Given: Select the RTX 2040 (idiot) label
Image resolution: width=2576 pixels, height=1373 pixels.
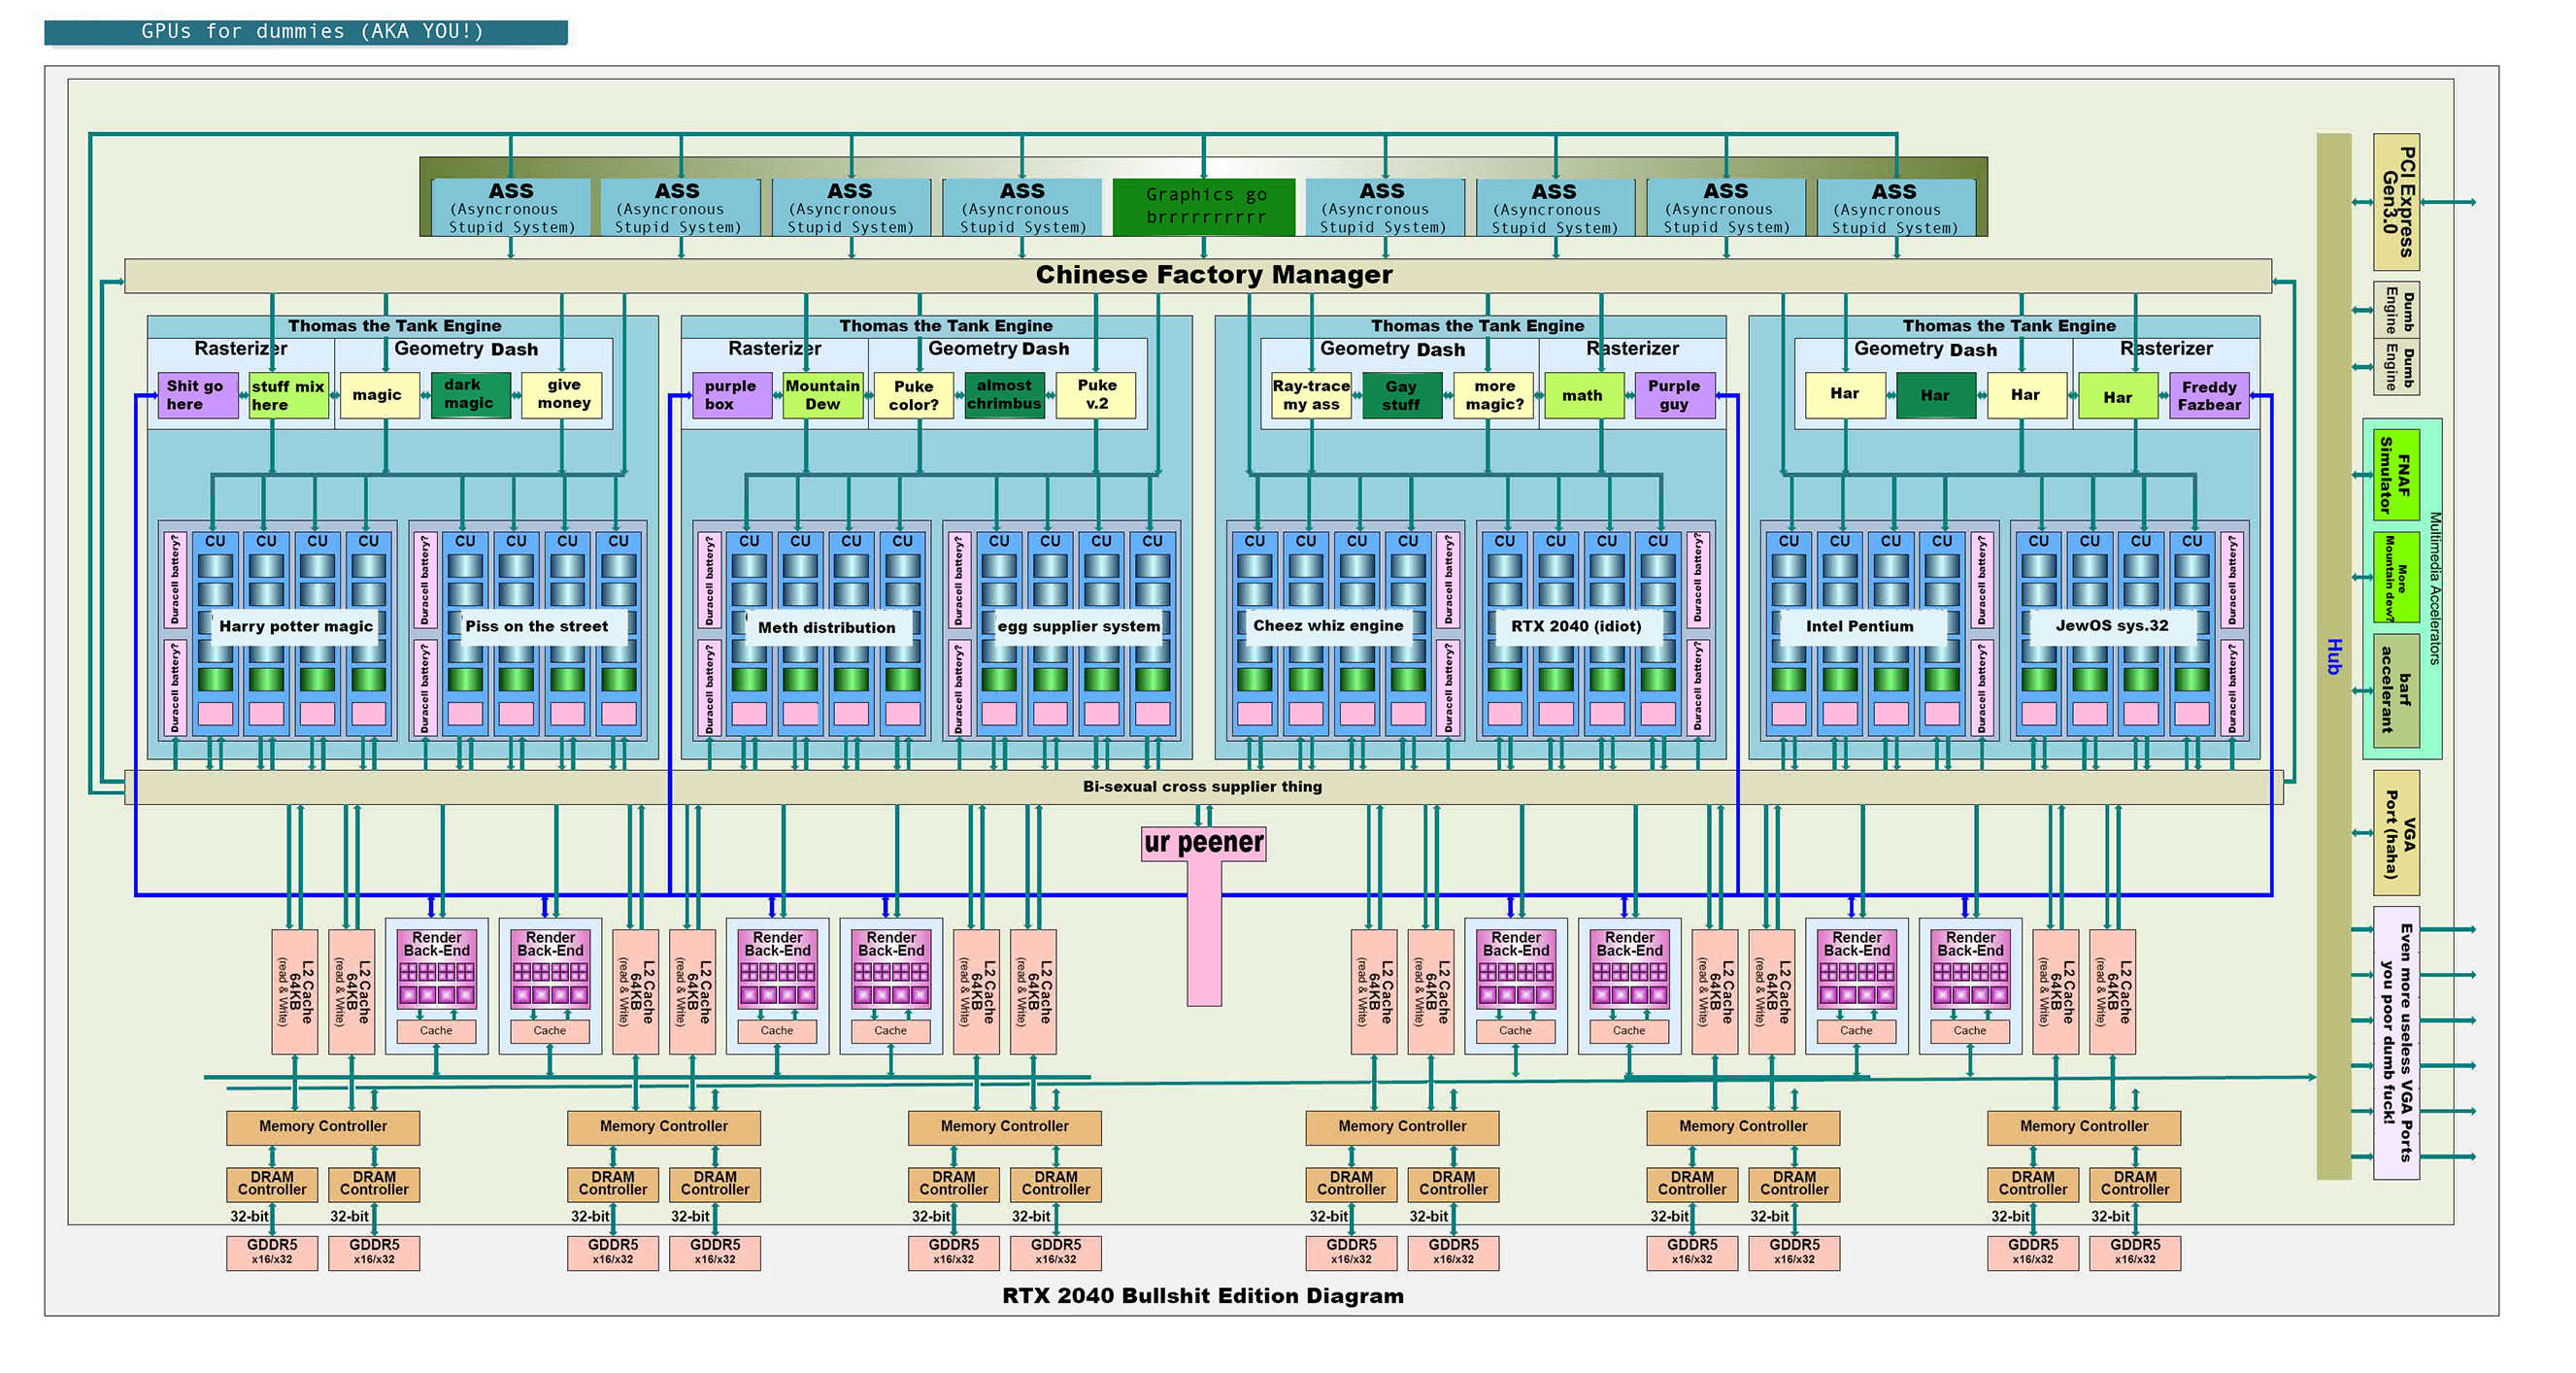Looking at the screenshot, I should [x=1575, y=626].
